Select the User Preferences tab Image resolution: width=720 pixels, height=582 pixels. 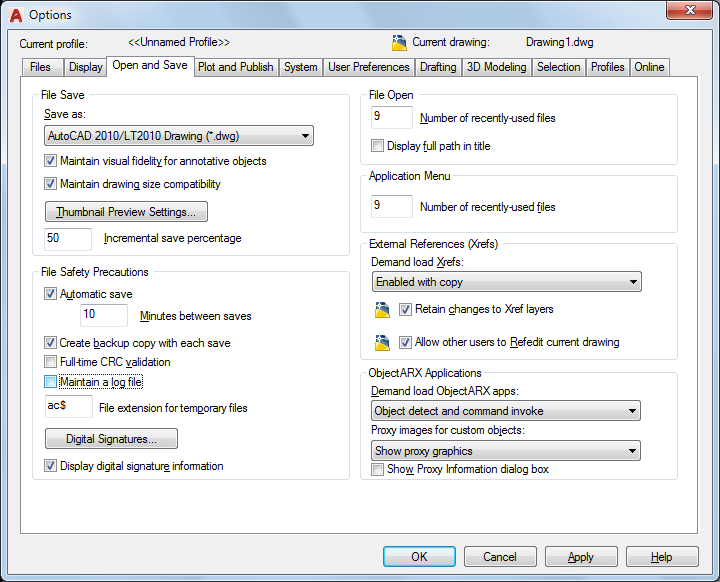point(368,67)
